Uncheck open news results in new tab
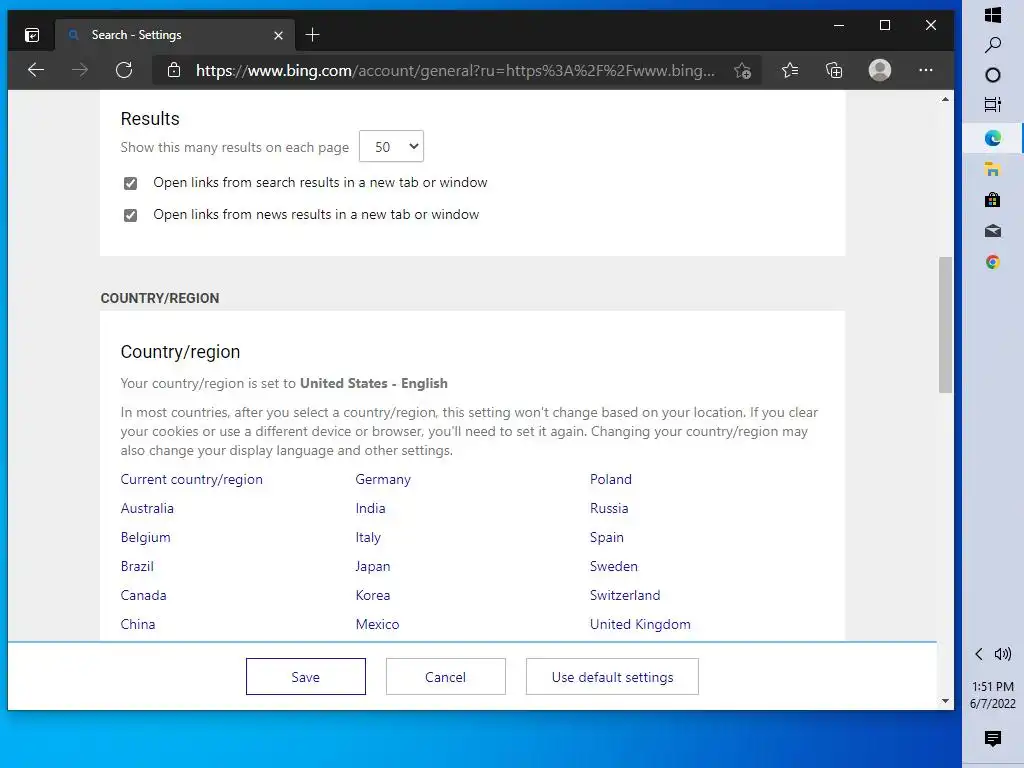 tap(131, 215)
